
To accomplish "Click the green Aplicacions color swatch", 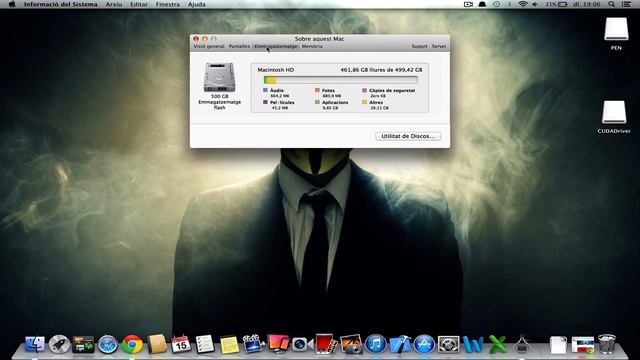I will (317, 102).
